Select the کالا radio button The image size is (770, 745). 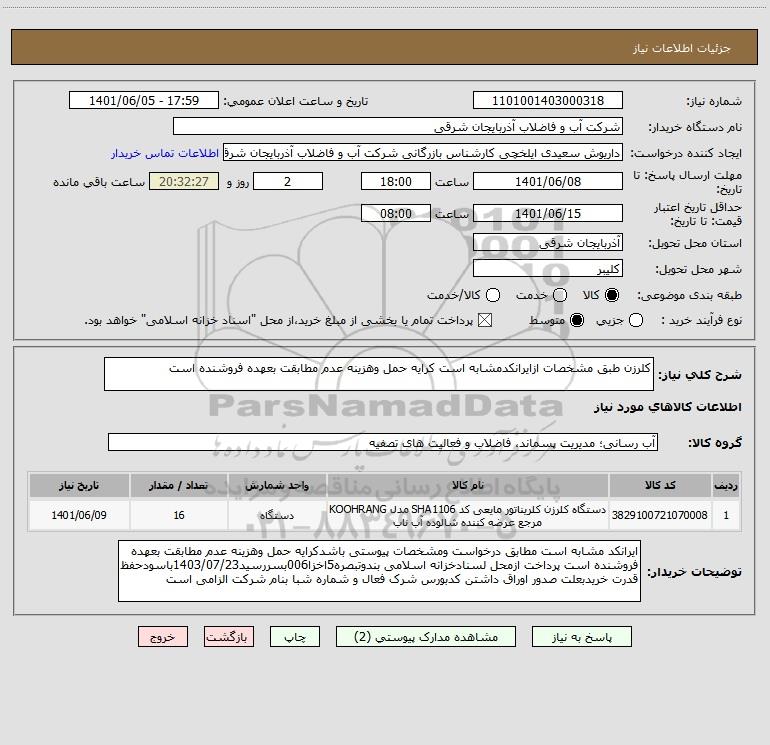pos(612,295)
